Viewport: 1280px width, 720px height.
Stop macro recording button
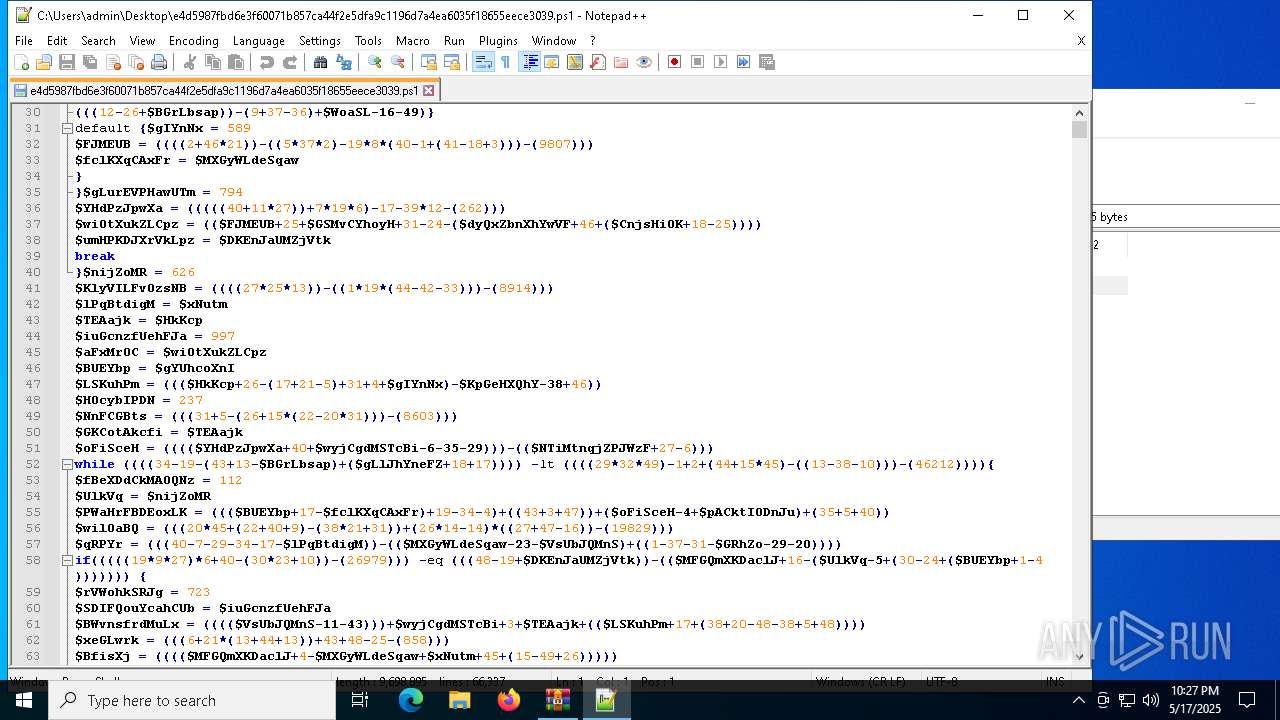pyautogui.click(x=698, y=62)
